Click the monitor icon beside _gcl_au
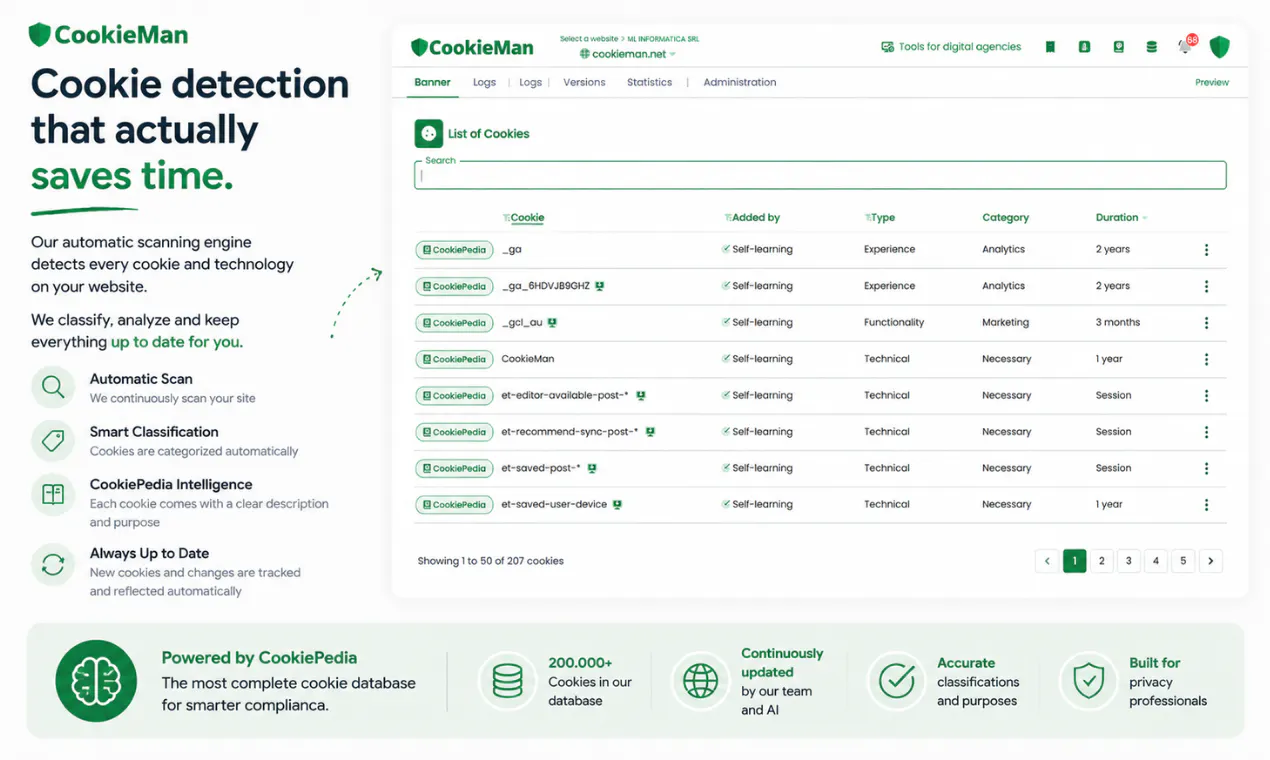The image size is (1270, 760). (552, 323)
